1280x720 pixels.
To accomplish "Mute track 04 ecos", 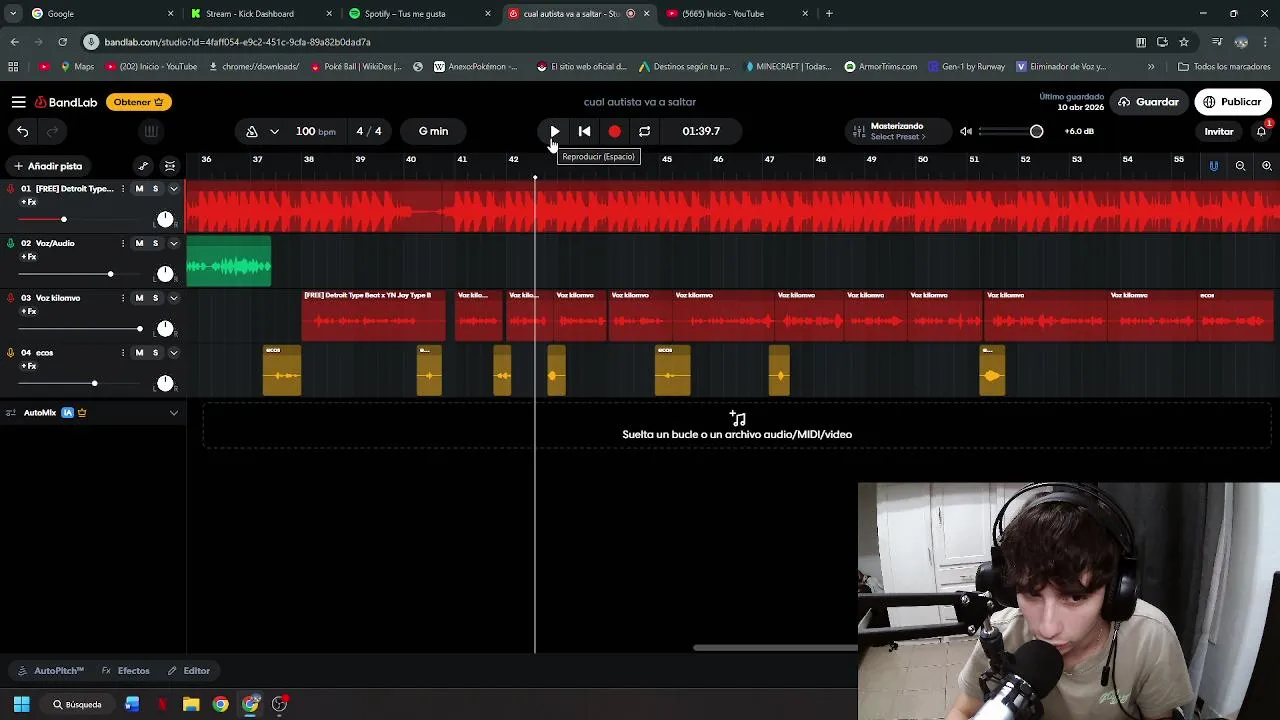I will [139, 352].
